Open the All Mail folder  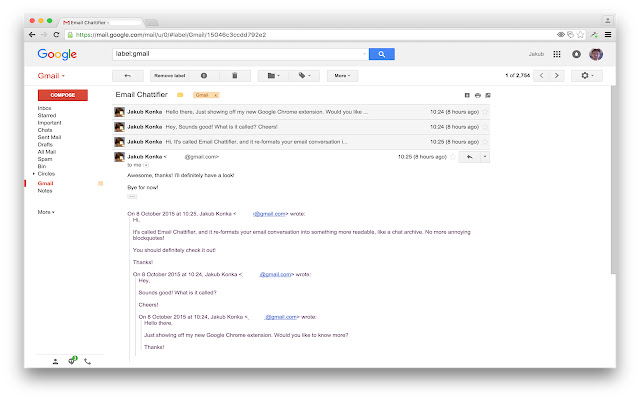pyautogui.click(x=47, y=152)
